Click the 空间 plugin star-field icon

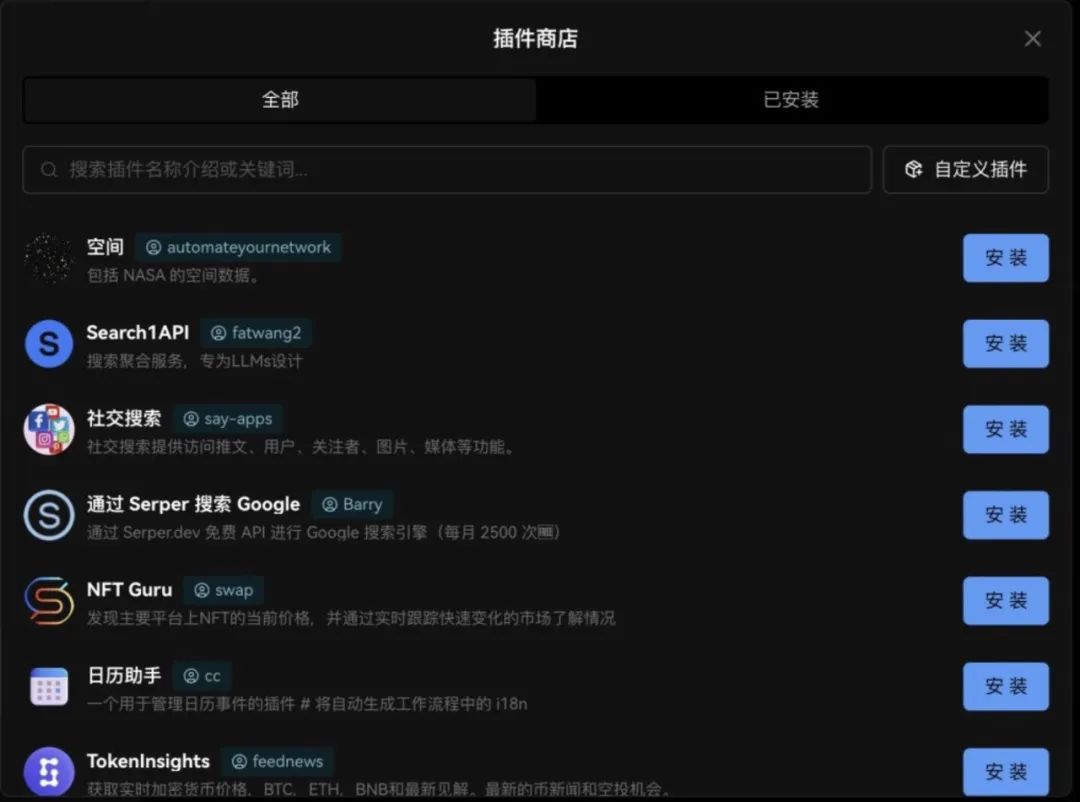point(49,258)
